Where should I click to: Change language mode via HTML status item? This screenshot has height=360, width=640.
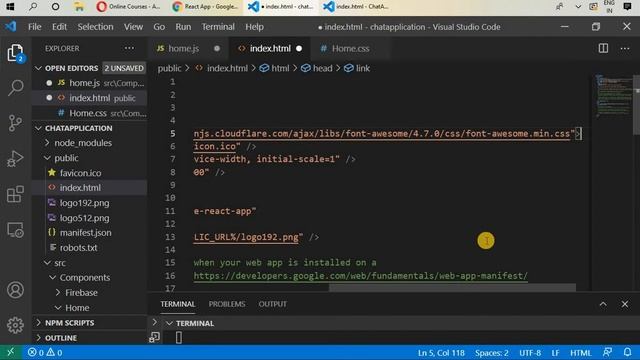[x=580, y=353]
